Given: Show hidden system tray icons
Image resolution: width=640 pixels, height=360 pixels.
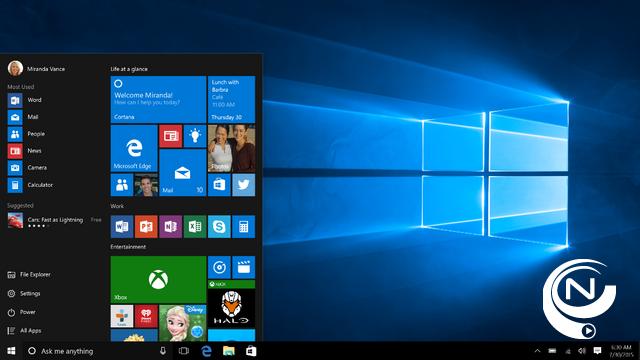Looking at the screenshot, I should [x=538, y=351].
